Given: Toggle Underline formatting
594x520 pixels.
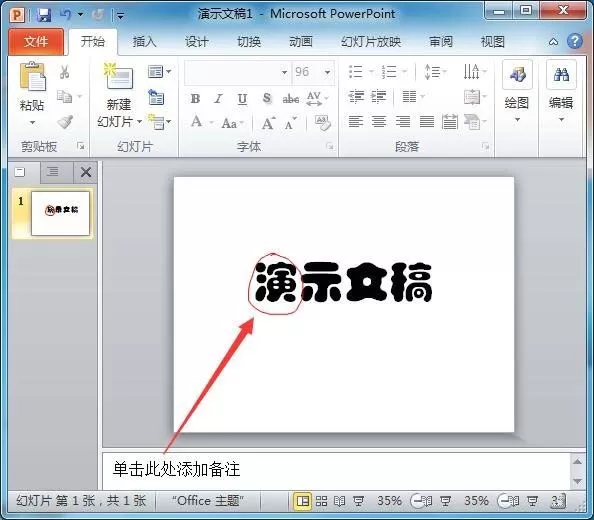Looking at the screenshot, I should pyautogui.click(x=242, y=99).
